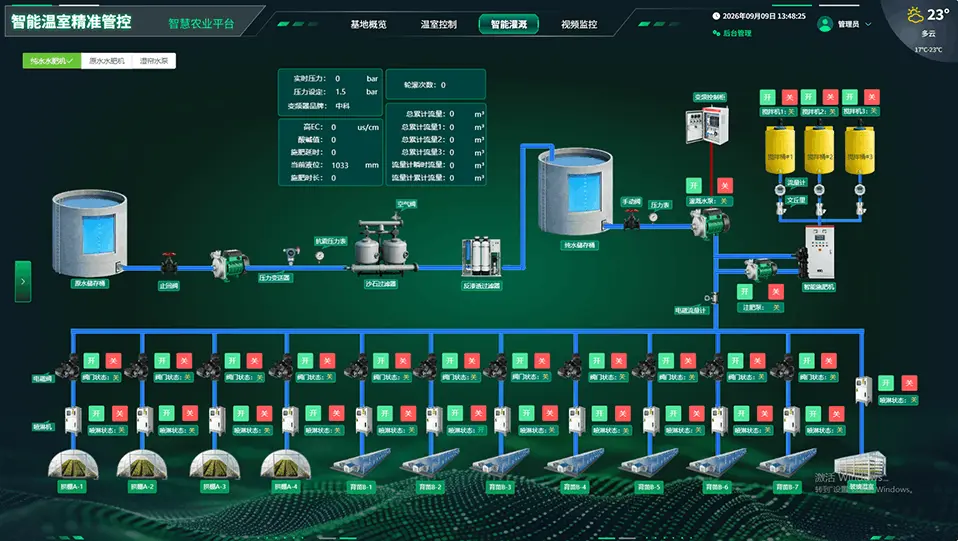Open the 育苗B-5 seedling house
This screenshot has width=958, height=541.
(x=649, y=463)
